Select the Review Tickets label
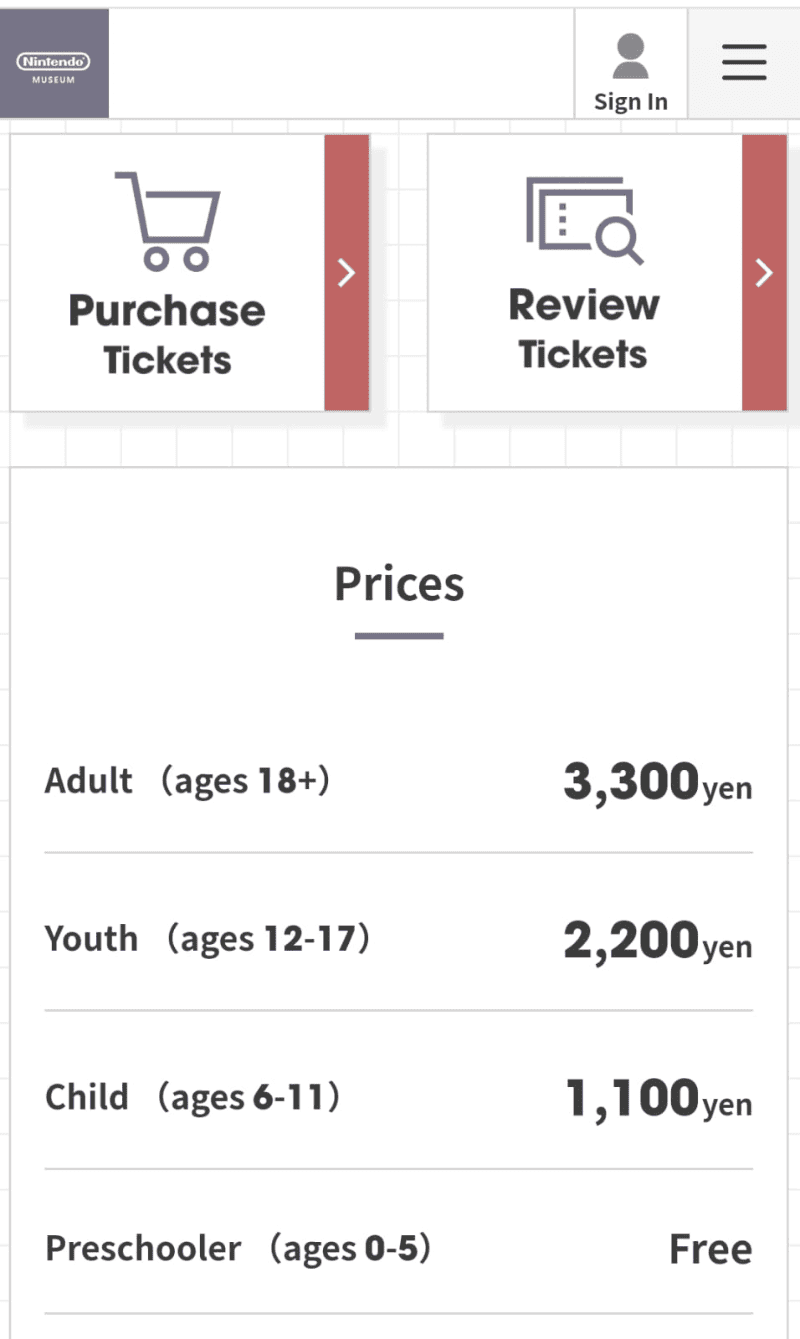The height and width of the screenshot is (1339, 800). [584, 329]
